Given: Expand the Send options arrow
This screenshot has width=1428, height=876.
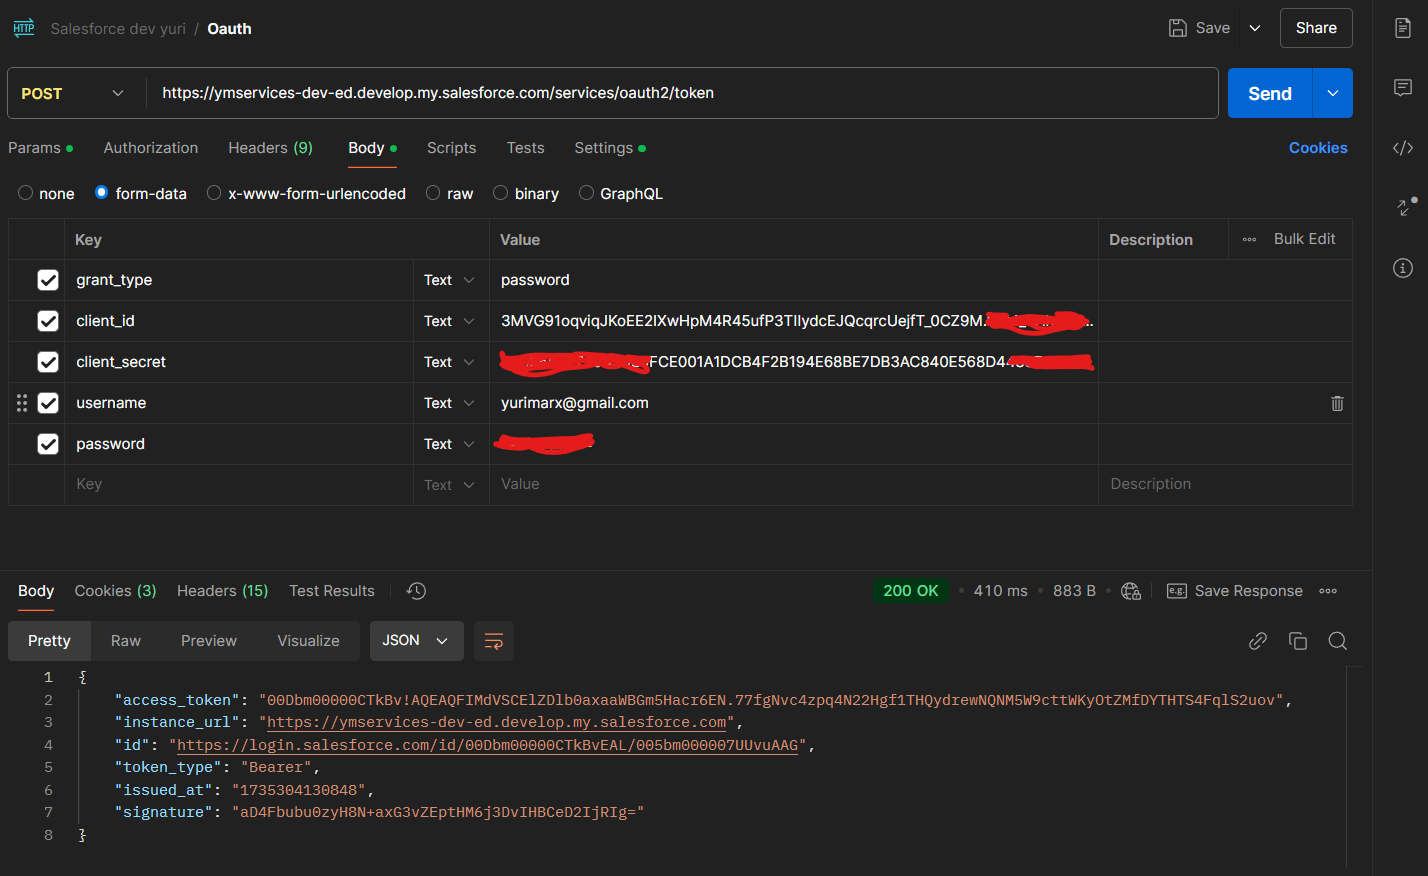Looking at the screenshot, I should coord(1333,93).
